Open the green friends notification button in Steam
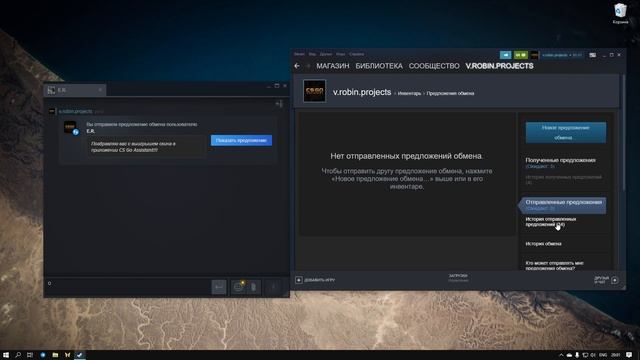 520,55
